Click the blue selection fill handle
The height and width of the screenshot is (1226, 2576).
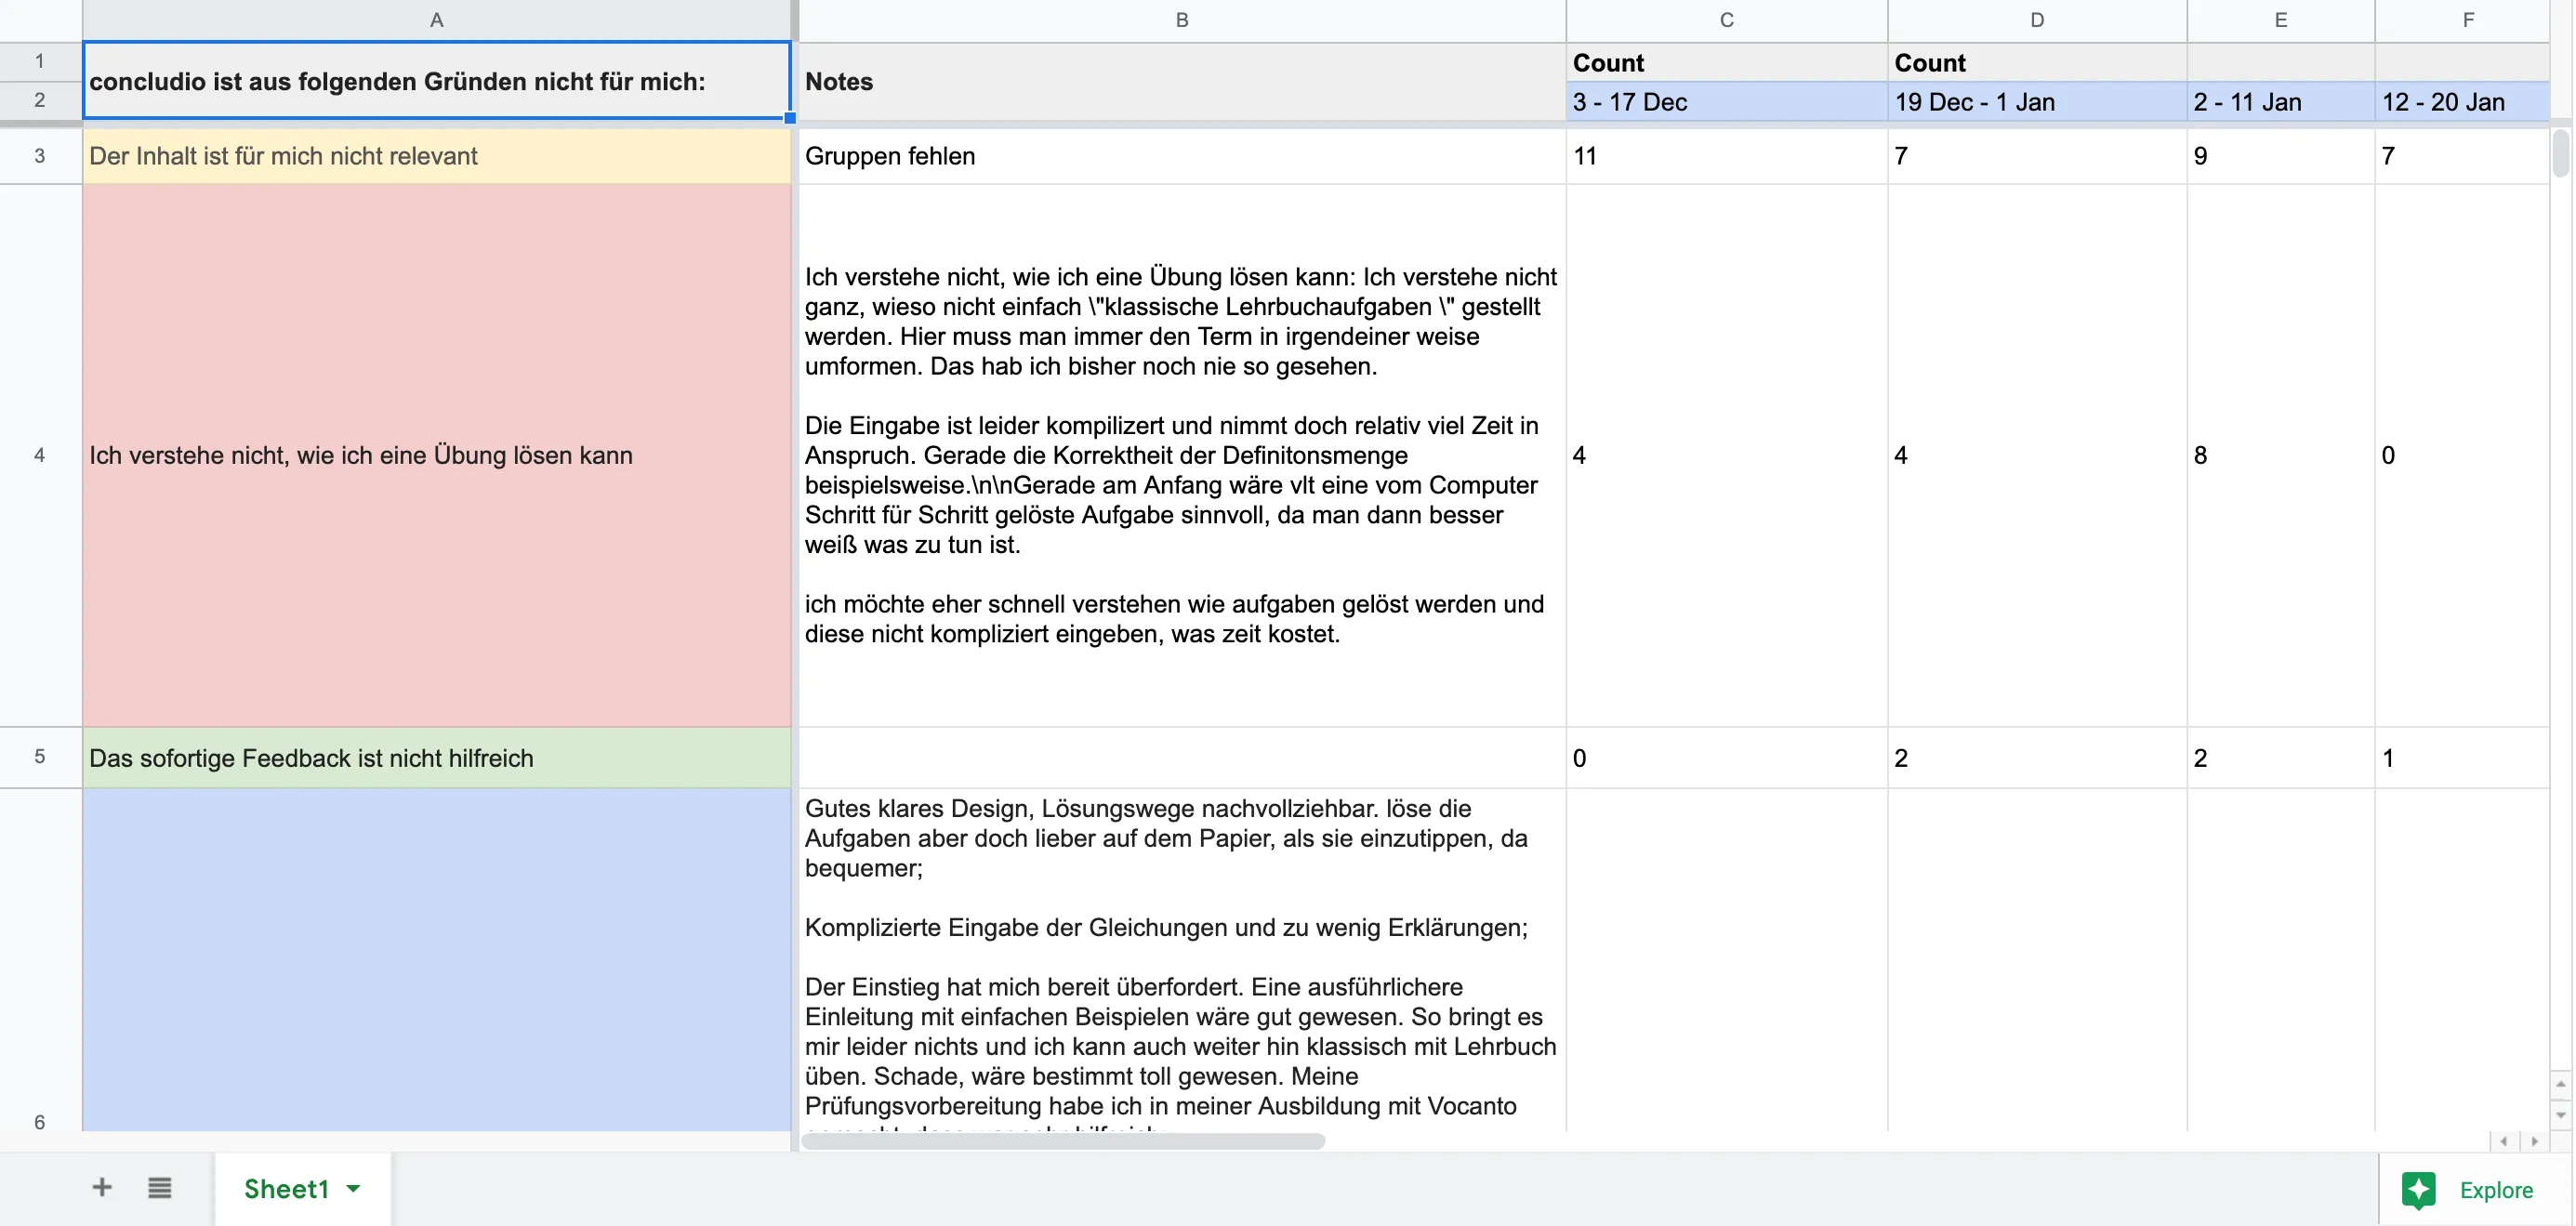790,118
